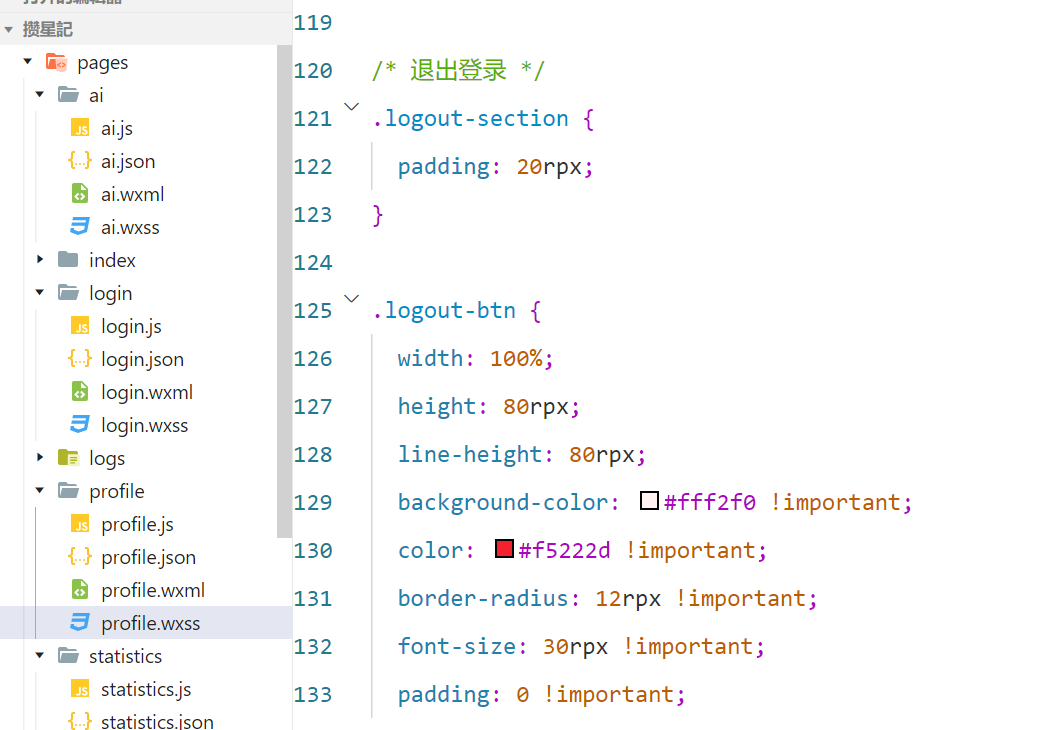Click the .logout-btn selector text
Viewport: 1051px width, 730px height.
click(444, 310)
